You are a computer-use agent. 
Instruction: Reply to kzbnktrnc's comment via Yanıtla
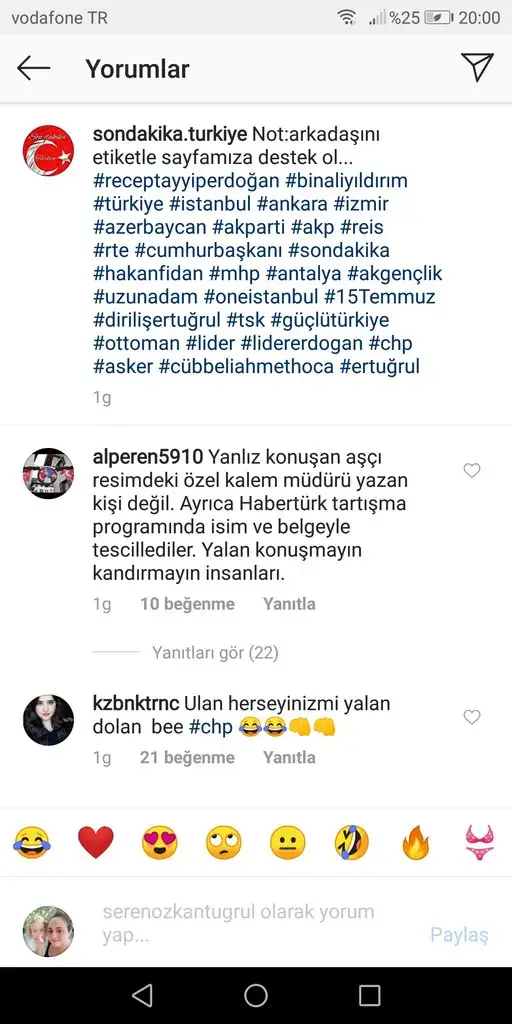click(x=289, y=758)
